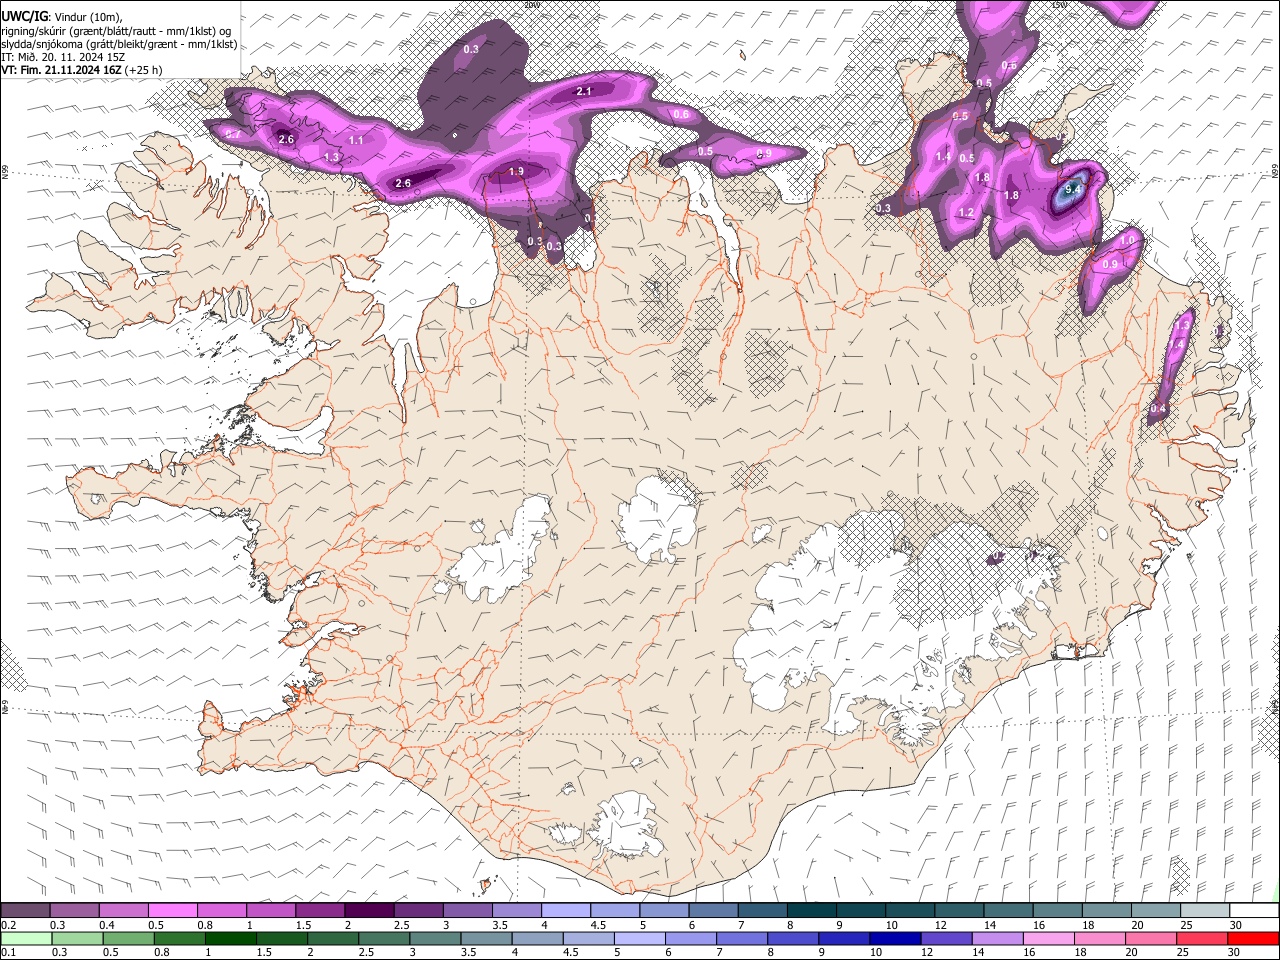Viewport: 1280px width, 960px height.
Task: Click the 0.7 value label on the map
Action: coord(233,134)
